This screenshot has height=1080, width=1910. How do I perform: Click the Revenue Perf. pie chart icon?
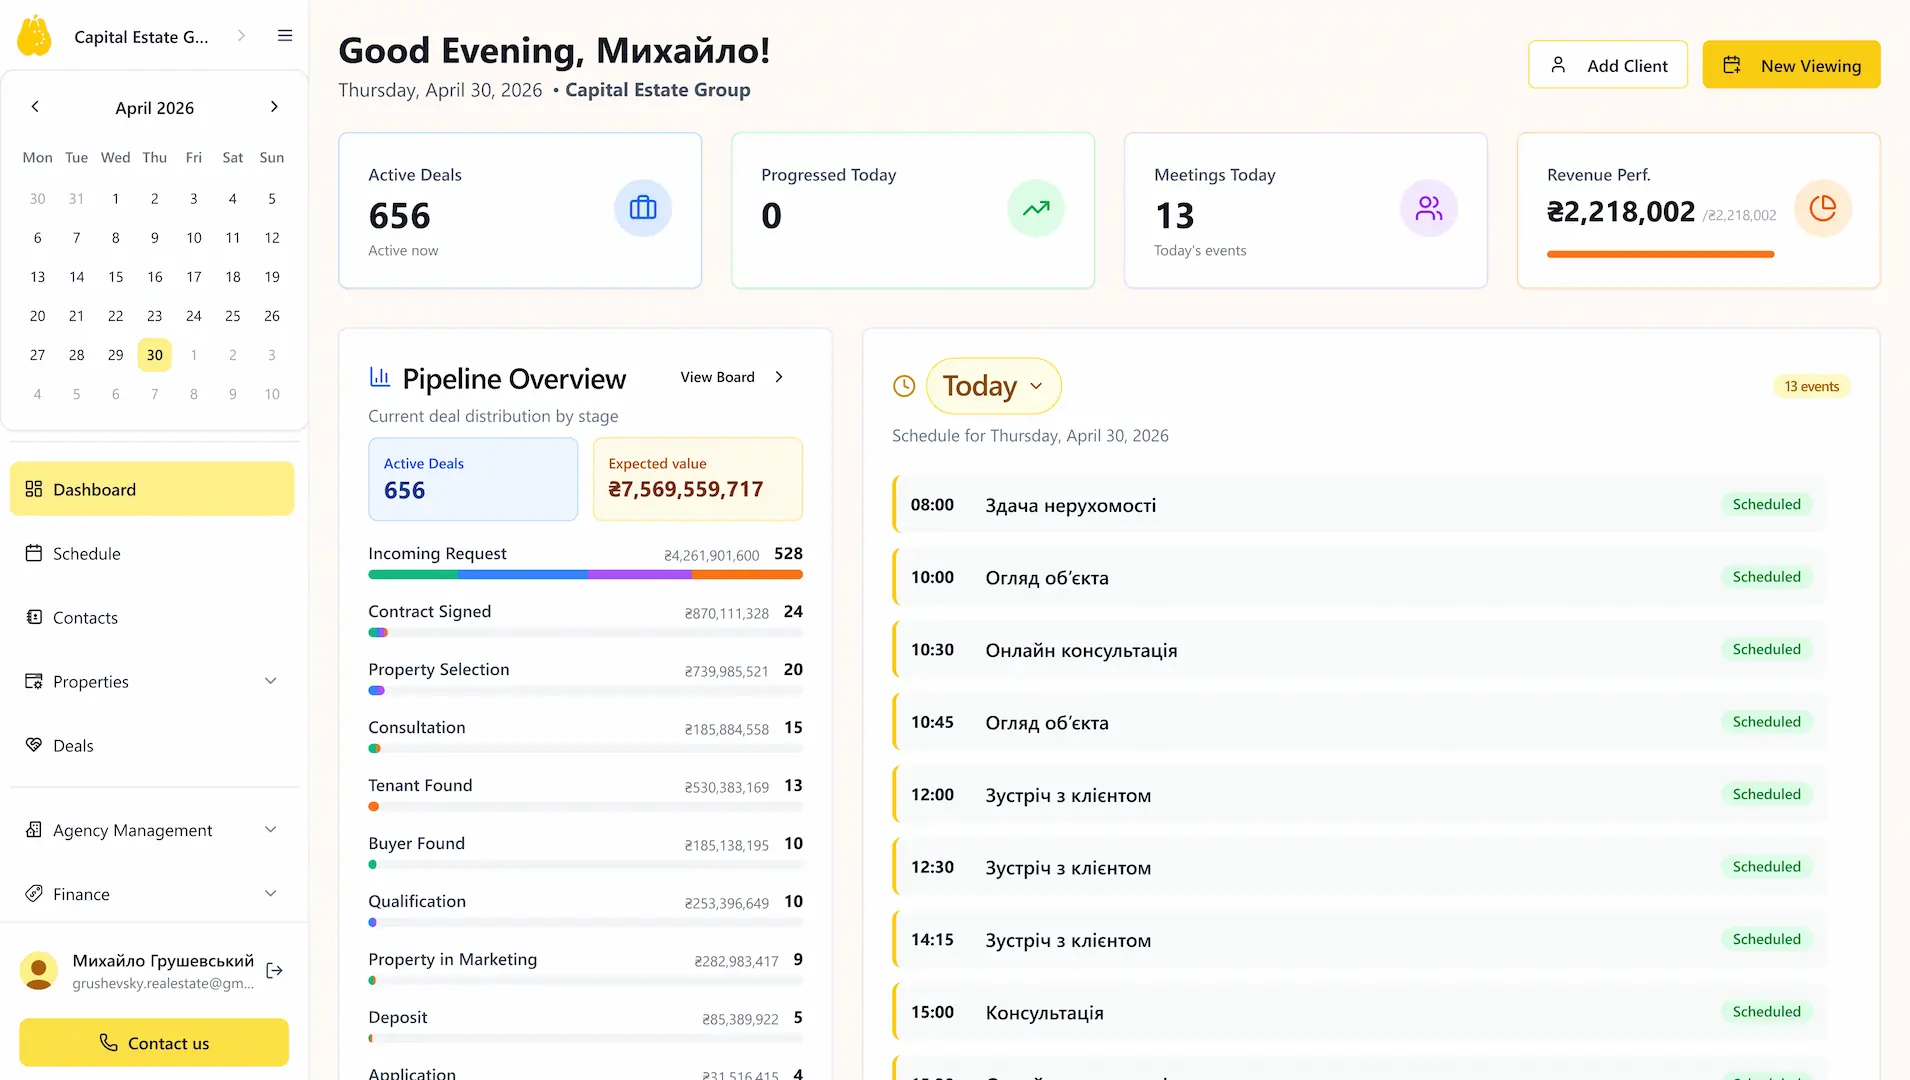pyautogui.click(x=1822, y=208)
